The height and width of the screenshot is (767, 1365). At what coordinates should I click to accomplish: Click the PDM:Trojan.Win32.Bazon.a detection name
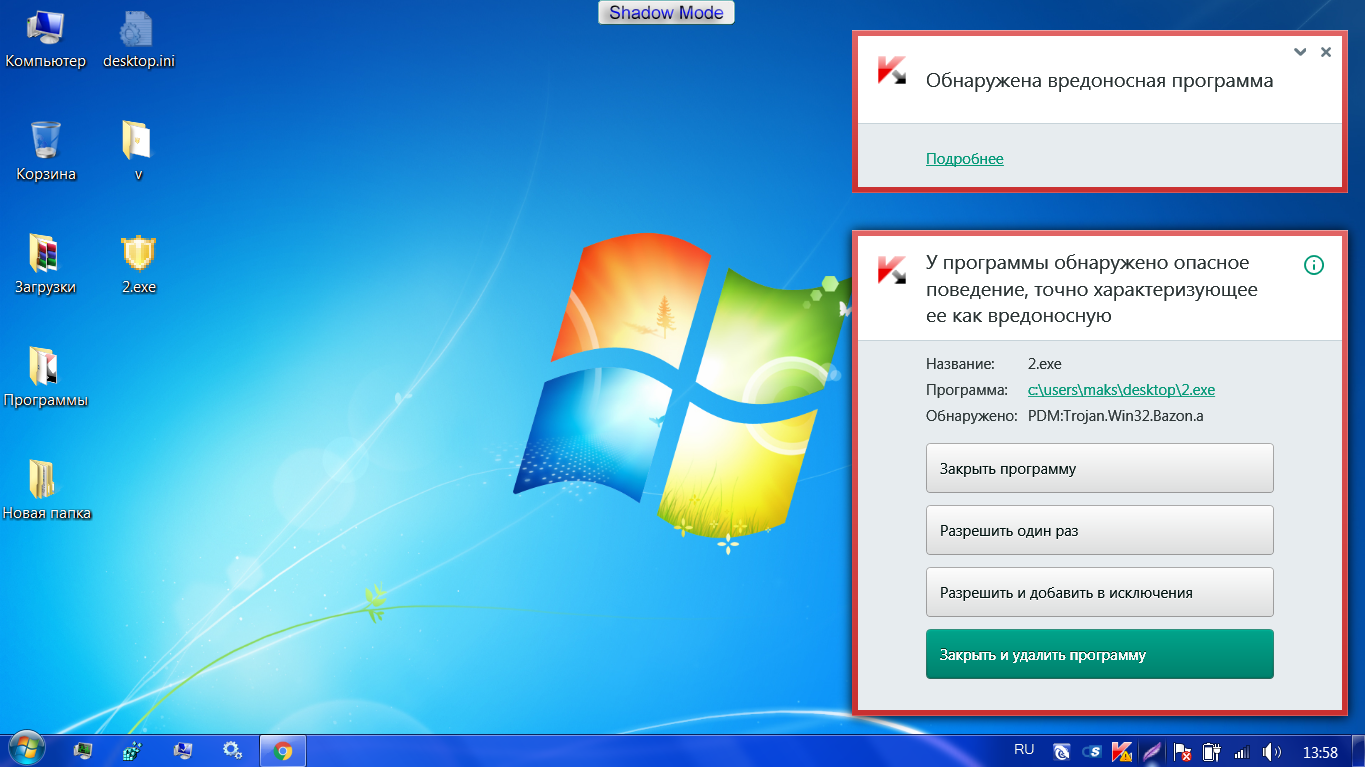(x=1115, y=416)
